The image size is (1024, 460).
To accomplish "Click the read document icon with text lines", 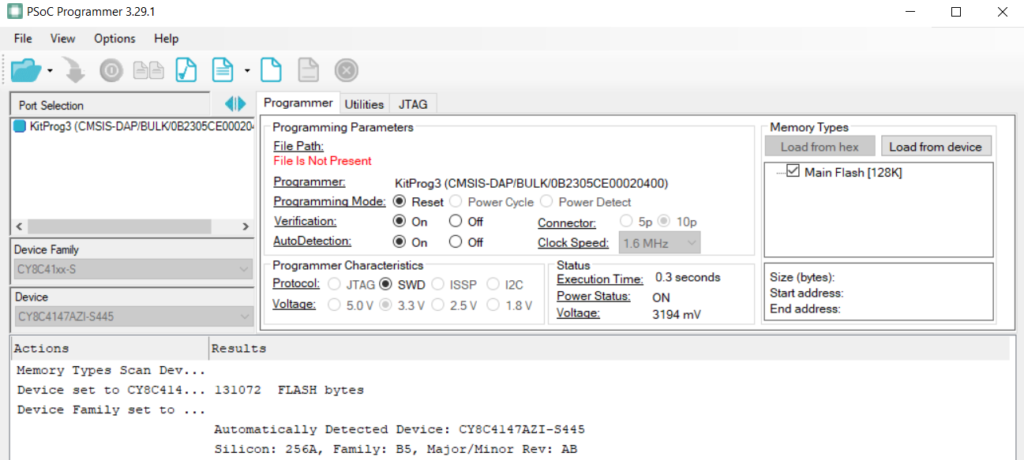I will [x=223, y=70].
